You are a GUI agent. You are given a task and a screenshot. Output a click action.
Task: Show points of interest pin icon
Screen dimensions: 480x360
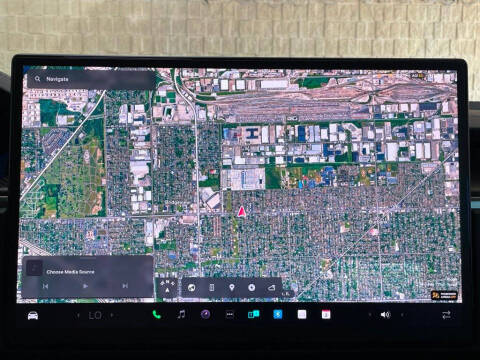click(232, 288)
